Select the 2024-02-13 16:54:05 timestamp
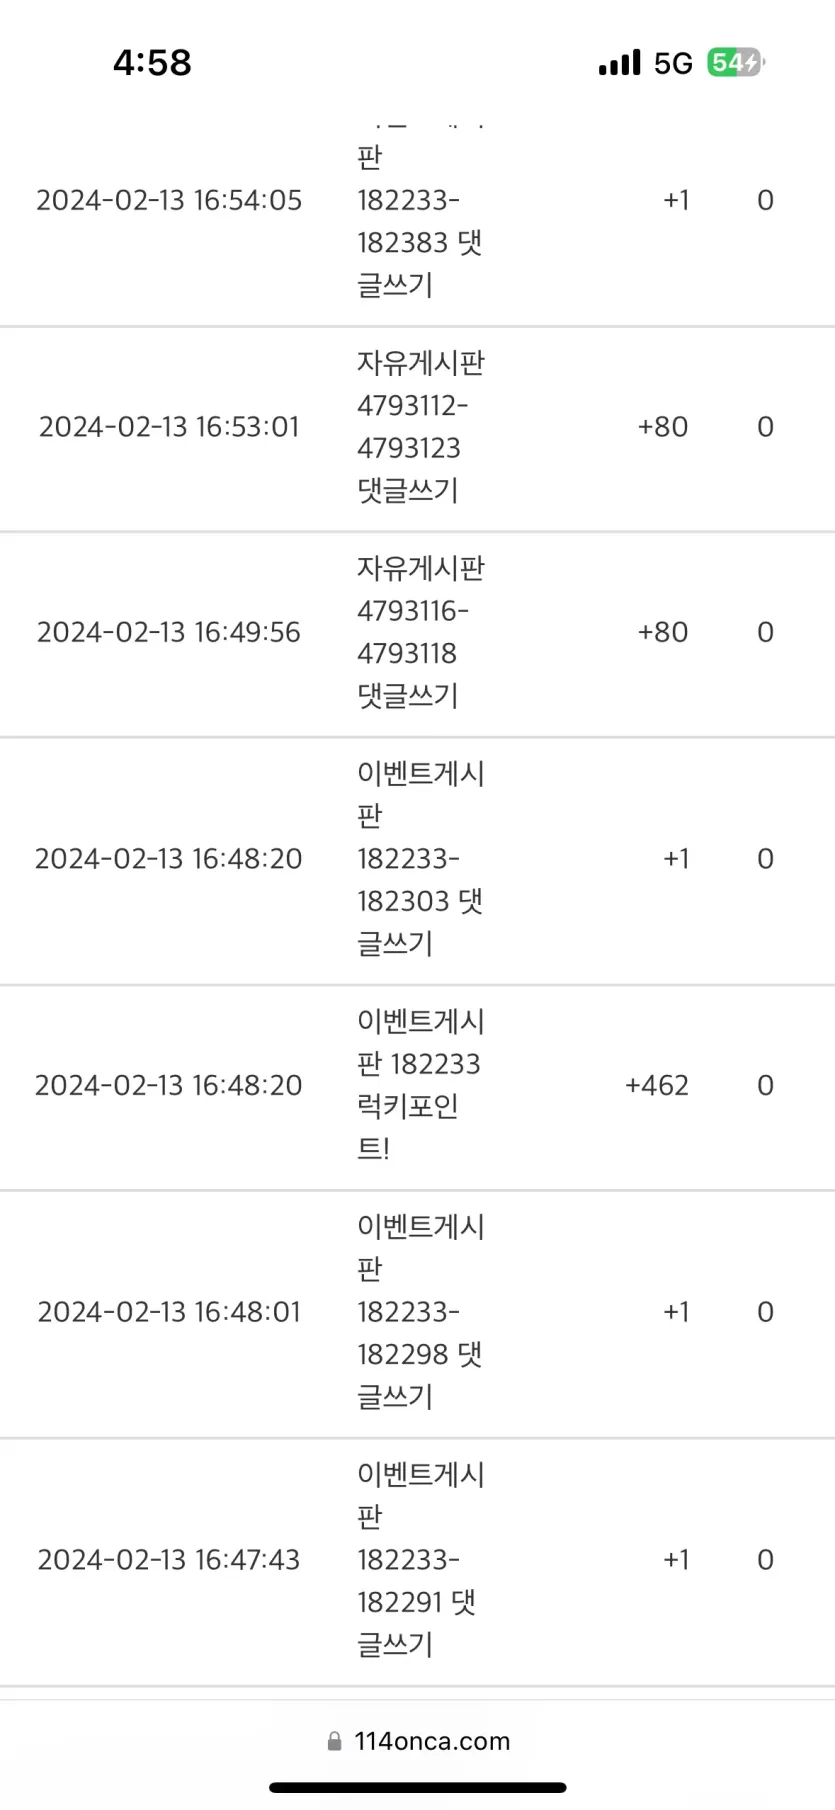The image size is (835, 1810). pos(169,200)
